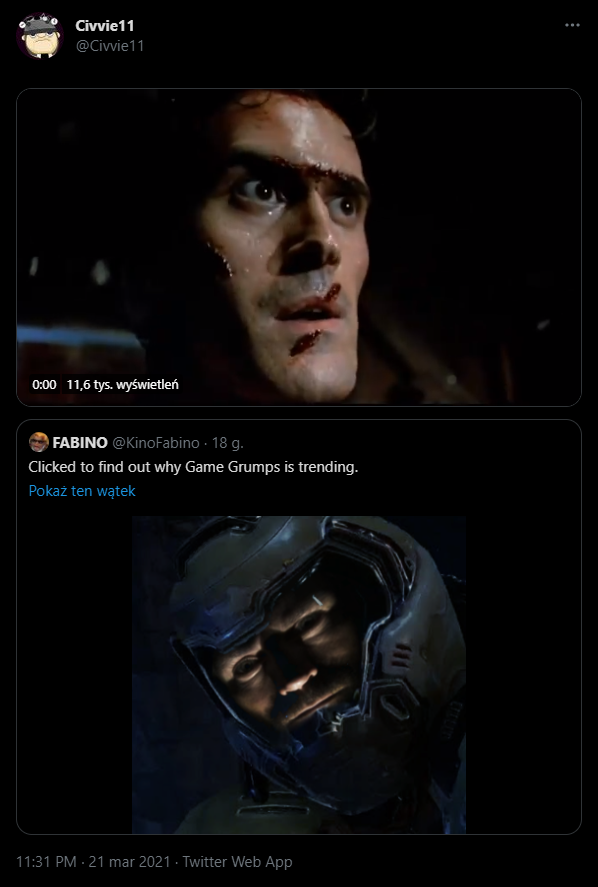Click the 18 g. quoted tweet timestamp
This screenshot has width=598, height=887.
(x=227, y=442)
